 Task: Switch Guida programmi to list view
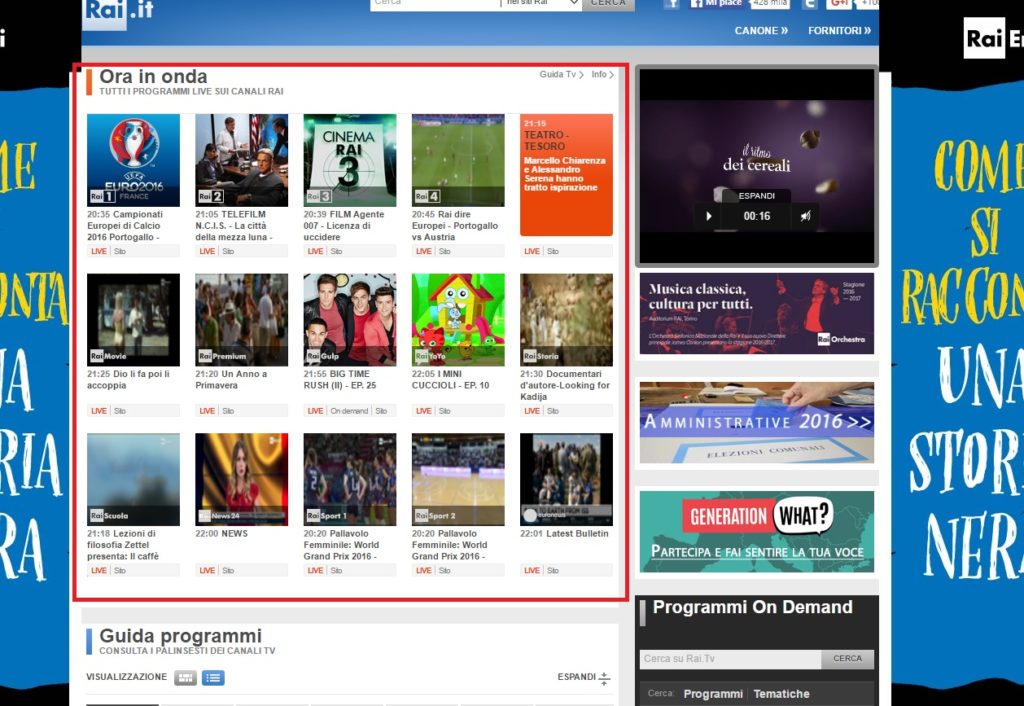(x=213, y=678)
